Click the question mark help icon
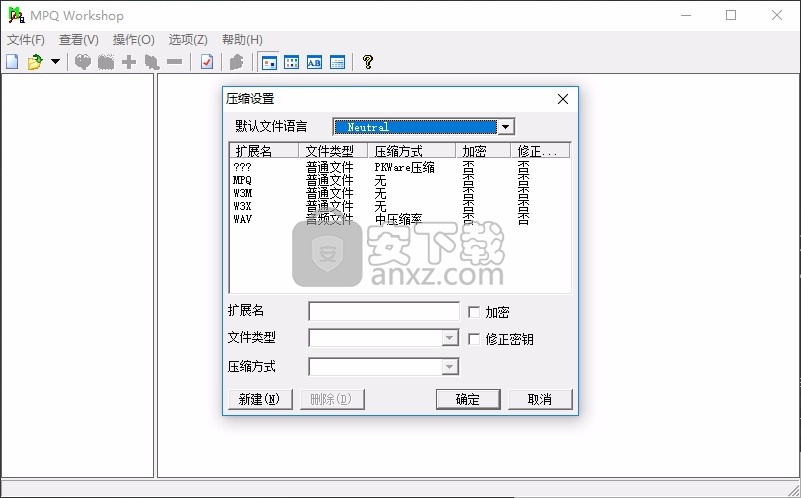Viewport: 801px width, 498px height. click(x=367, y=62)
